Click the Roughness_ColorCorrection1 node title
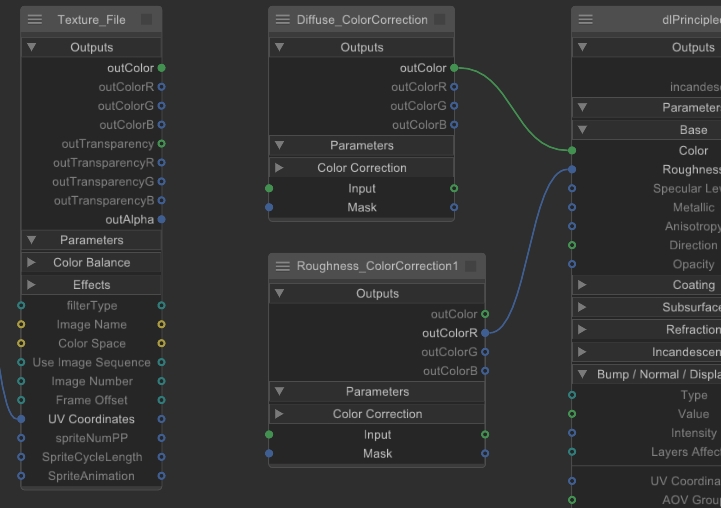This screenshot has width=721, height=508. pyautogui.click(x=377, y=266)
